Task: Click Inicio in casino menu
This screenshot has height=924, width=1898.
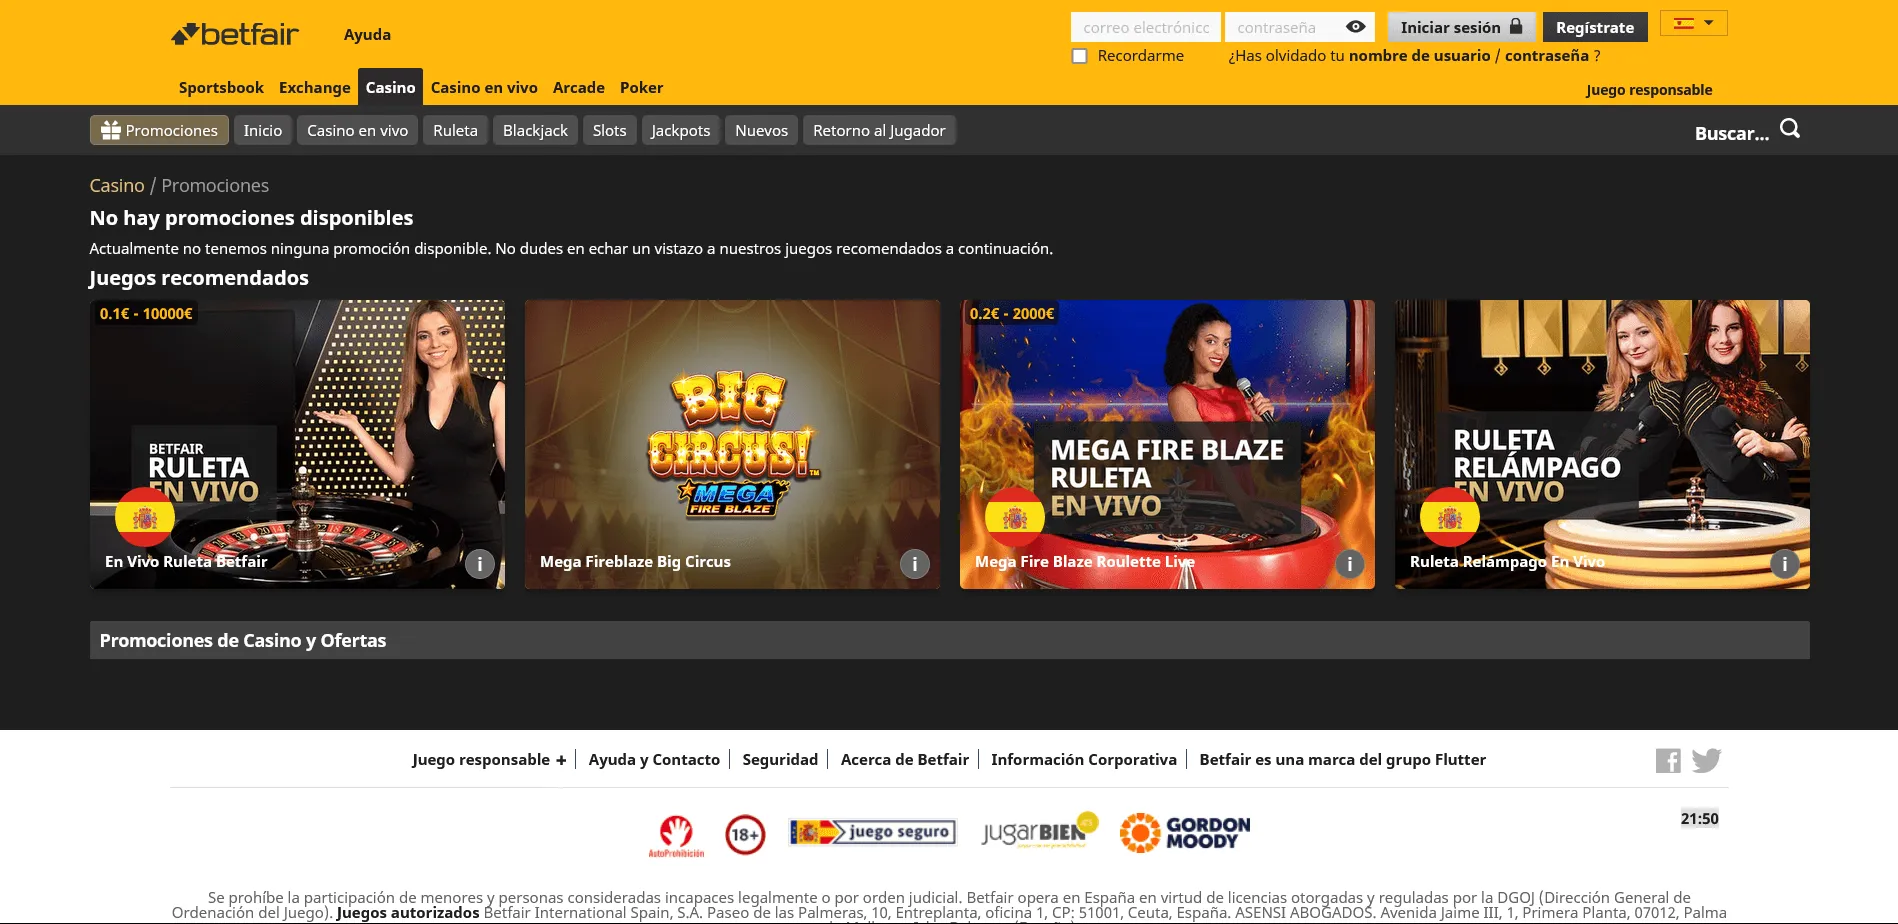Action: coord(263,130)
